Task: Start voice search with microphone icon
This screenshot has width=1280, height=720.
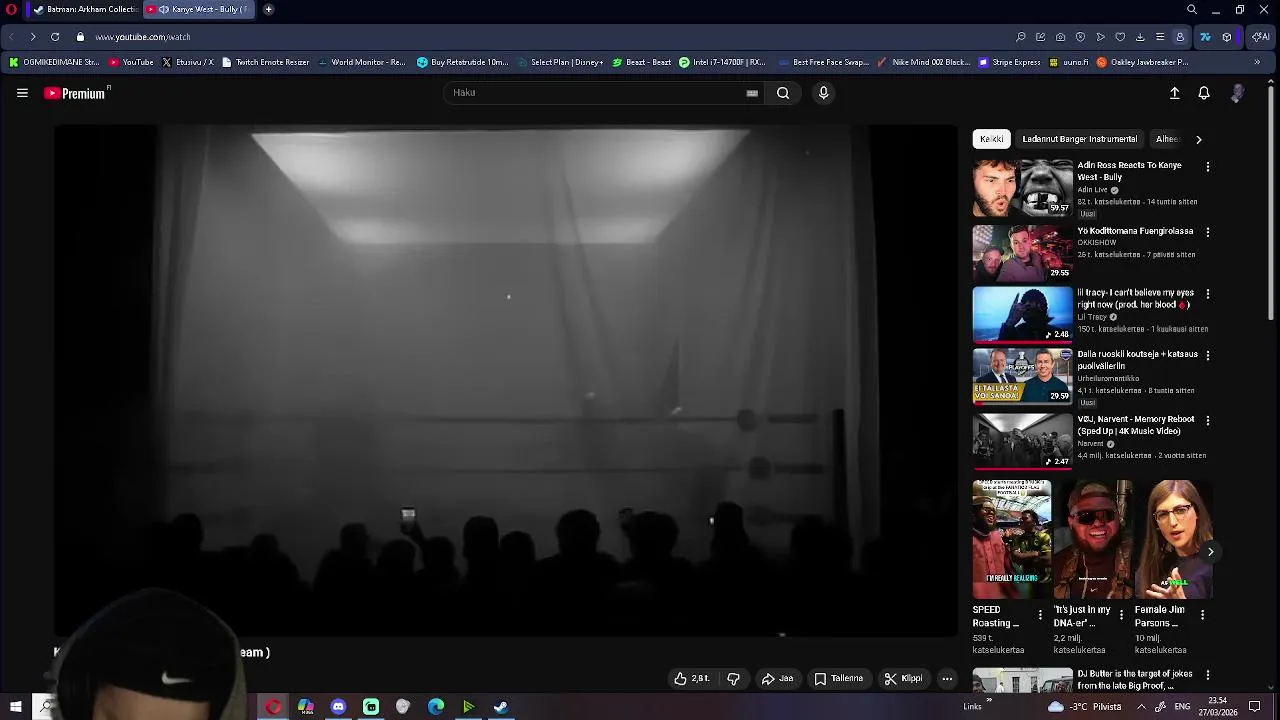Action: pos(823,93)
